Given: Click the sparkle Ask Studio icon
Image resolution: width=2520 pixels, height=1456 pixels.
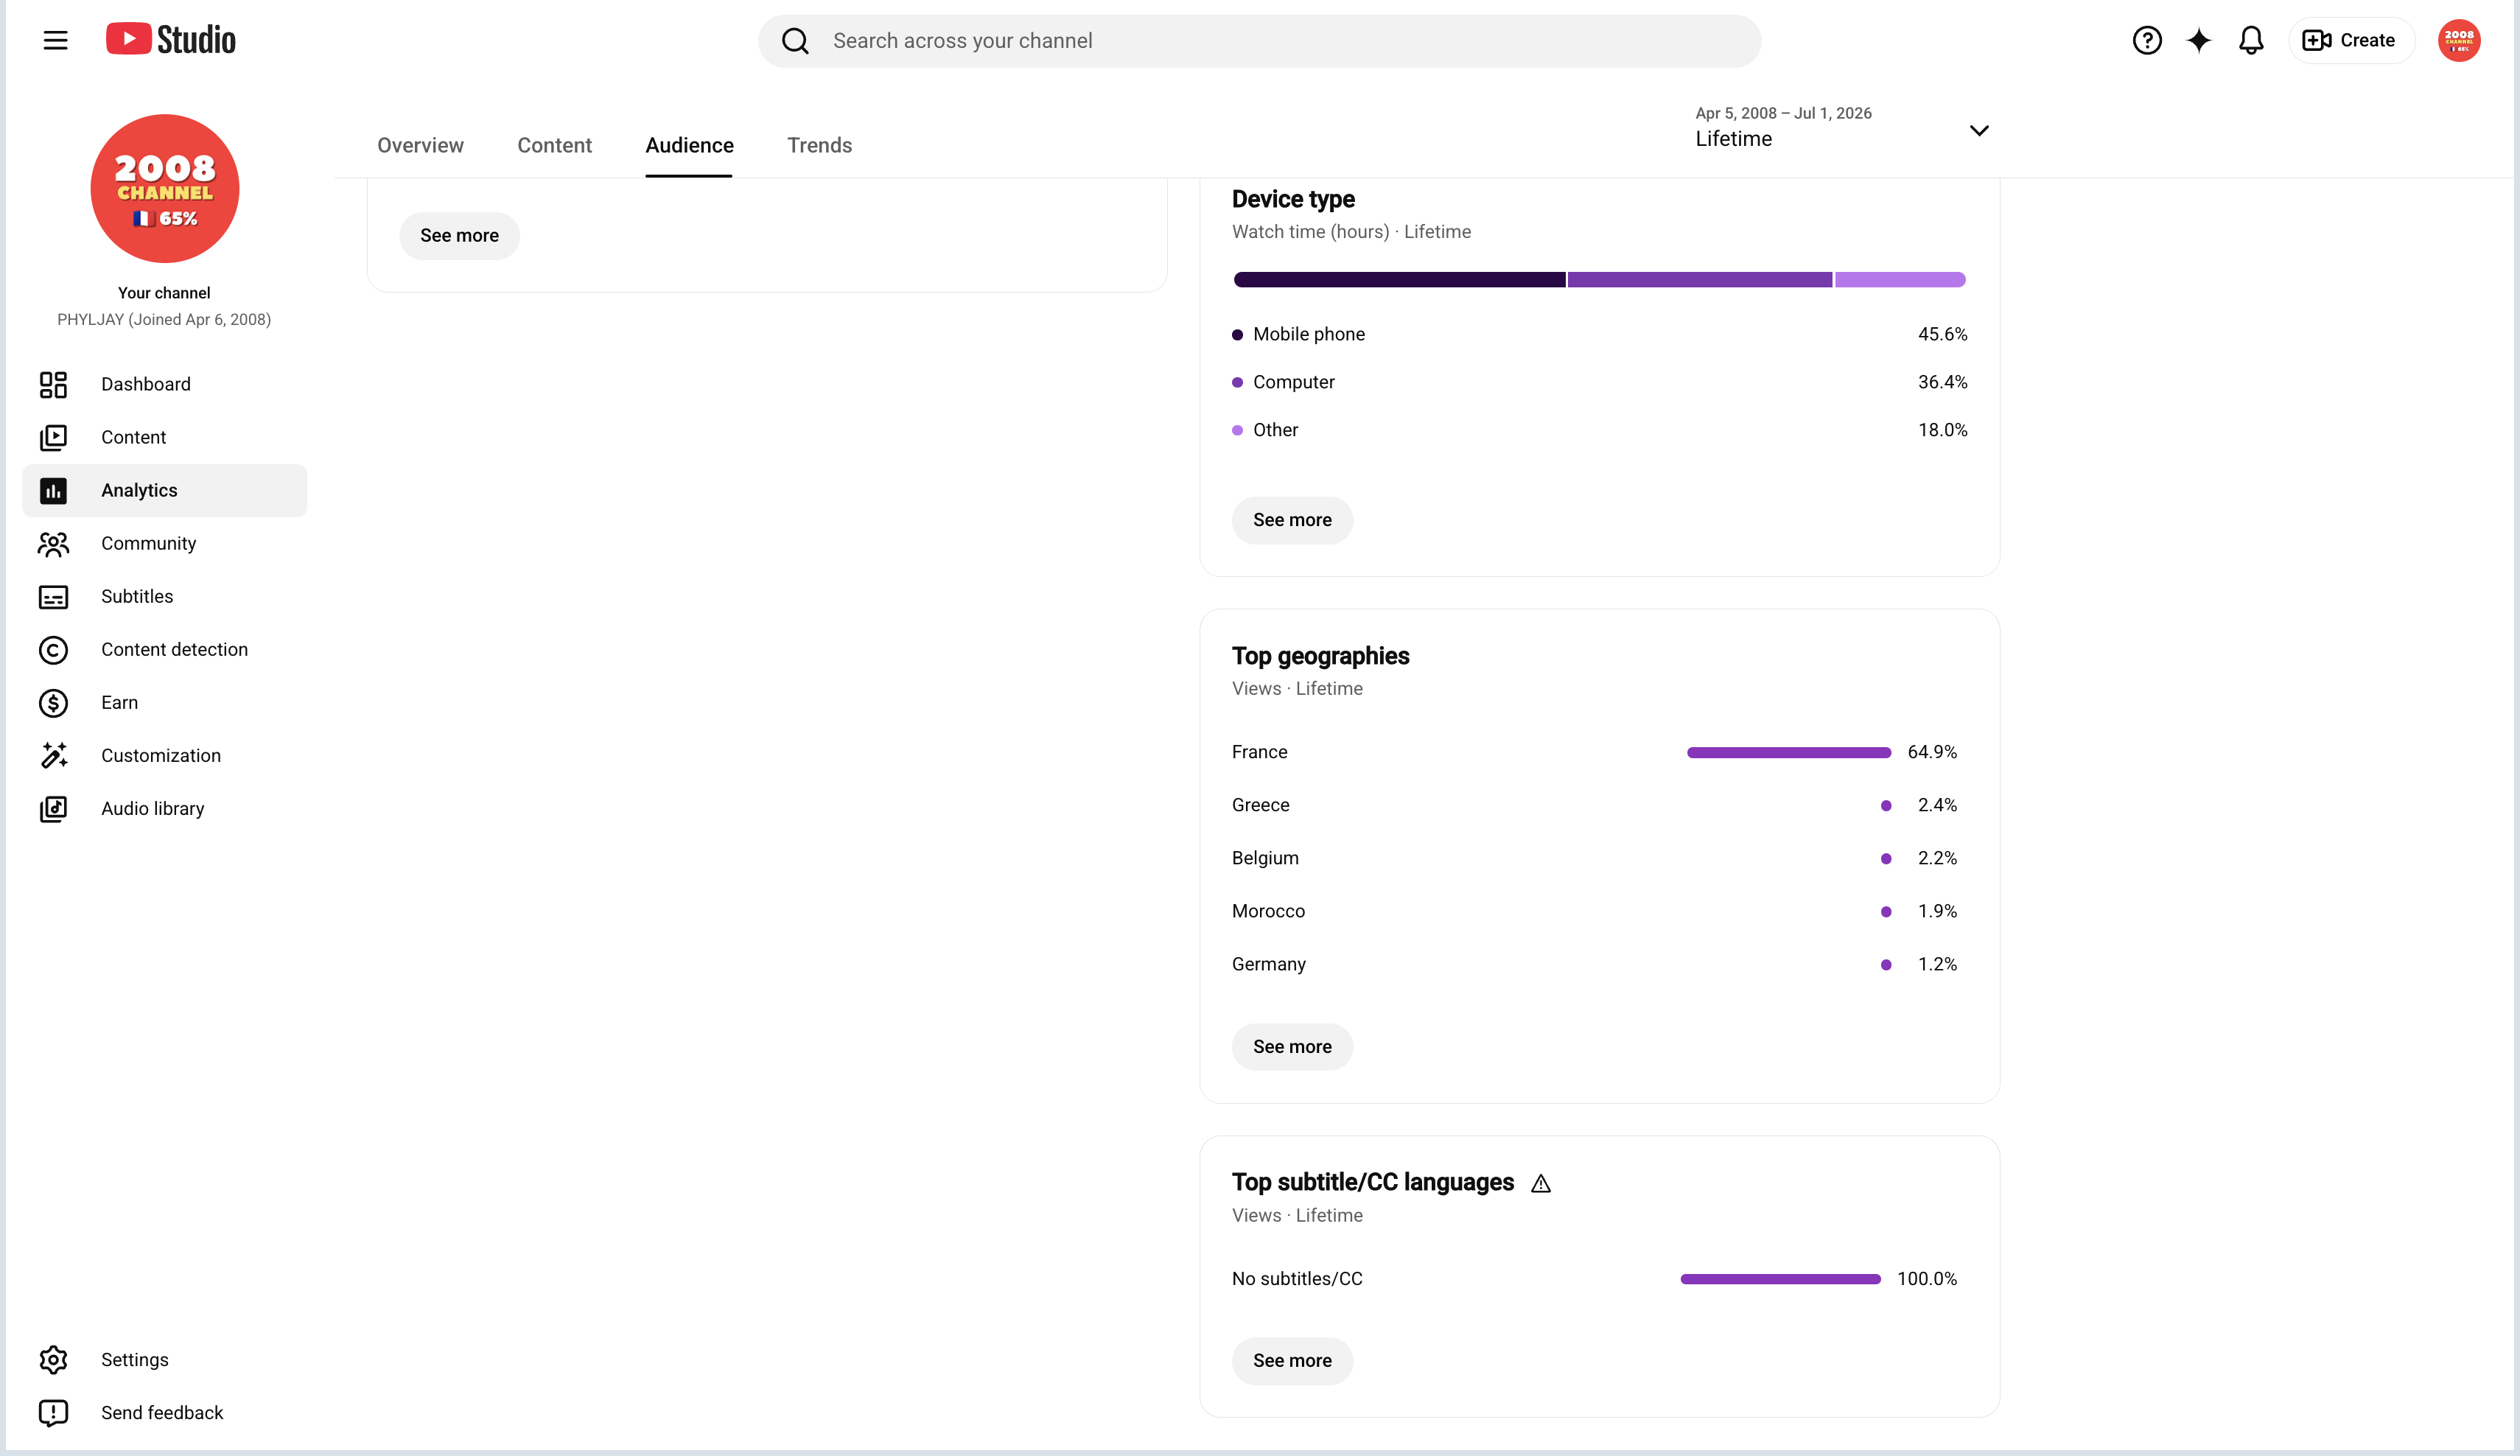Looking at the screenshot, I should point(2198,40).
